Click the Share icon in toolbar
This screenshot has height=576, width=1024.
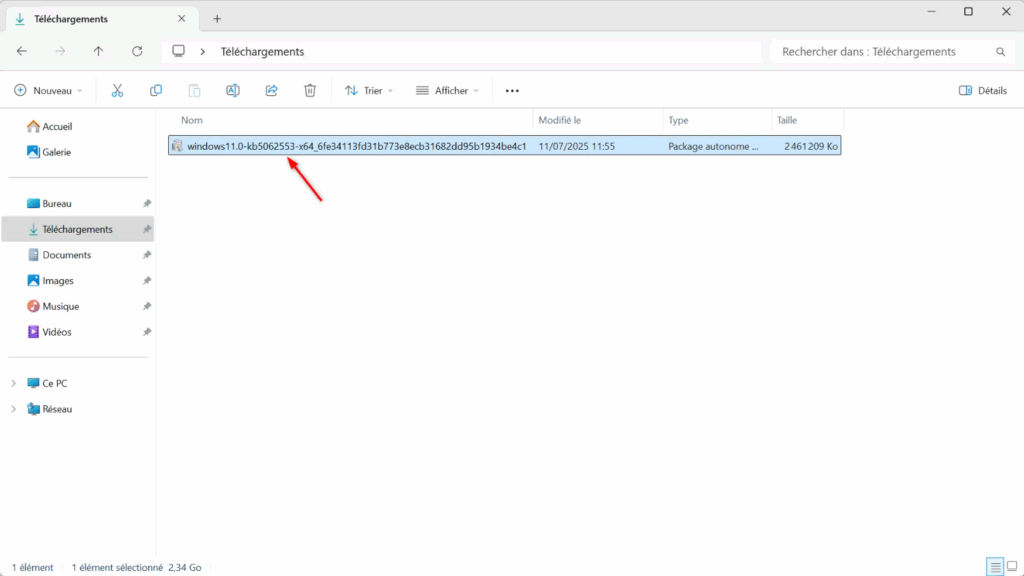point(272,91)
